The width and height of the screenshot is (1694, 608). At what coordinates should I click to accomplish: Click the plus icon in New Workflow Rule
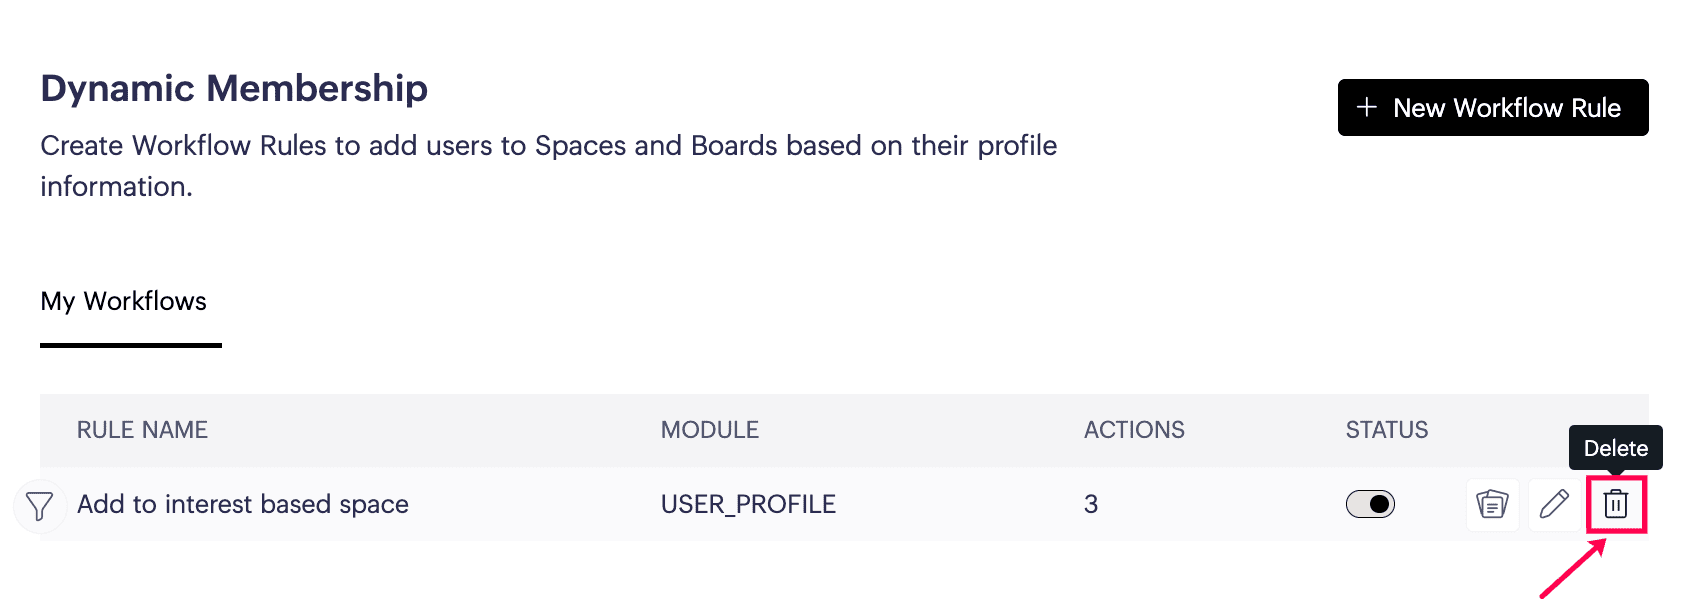[1367, 107]
